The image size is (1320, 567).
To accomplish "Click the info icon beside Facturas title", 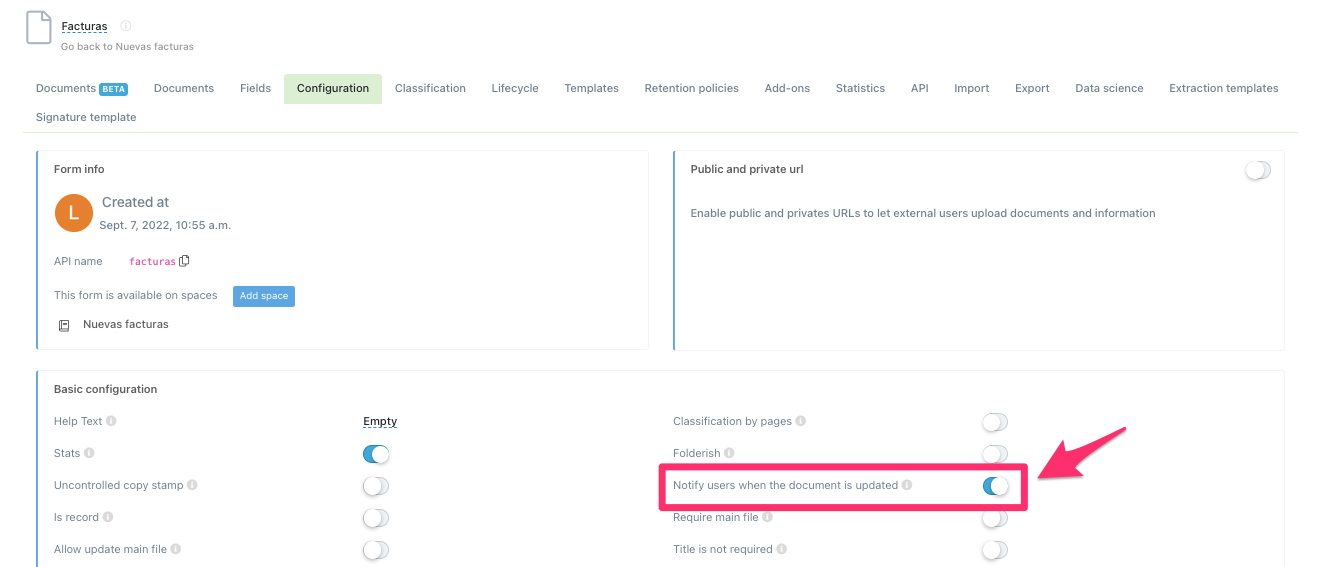I will [125, 26].
